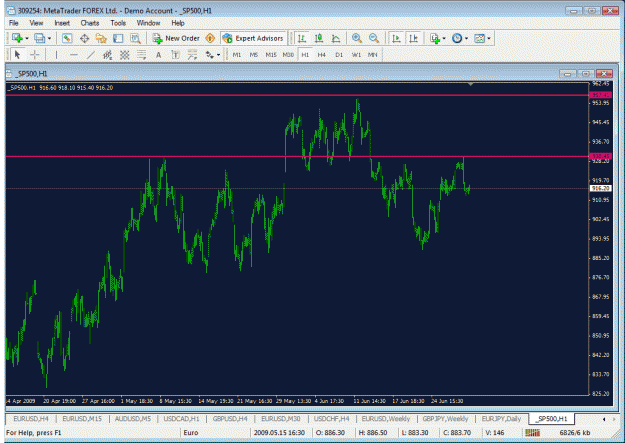Draw a horizontal line tool
The width and height of the screenshot is (625, 443).
point(73,55)
